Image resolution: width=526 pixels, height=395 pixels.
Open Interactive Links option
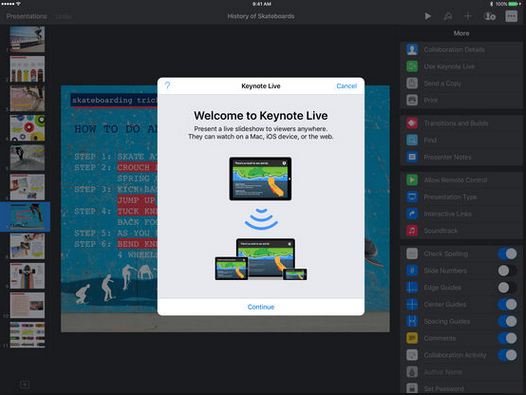[x=462, y=214]
